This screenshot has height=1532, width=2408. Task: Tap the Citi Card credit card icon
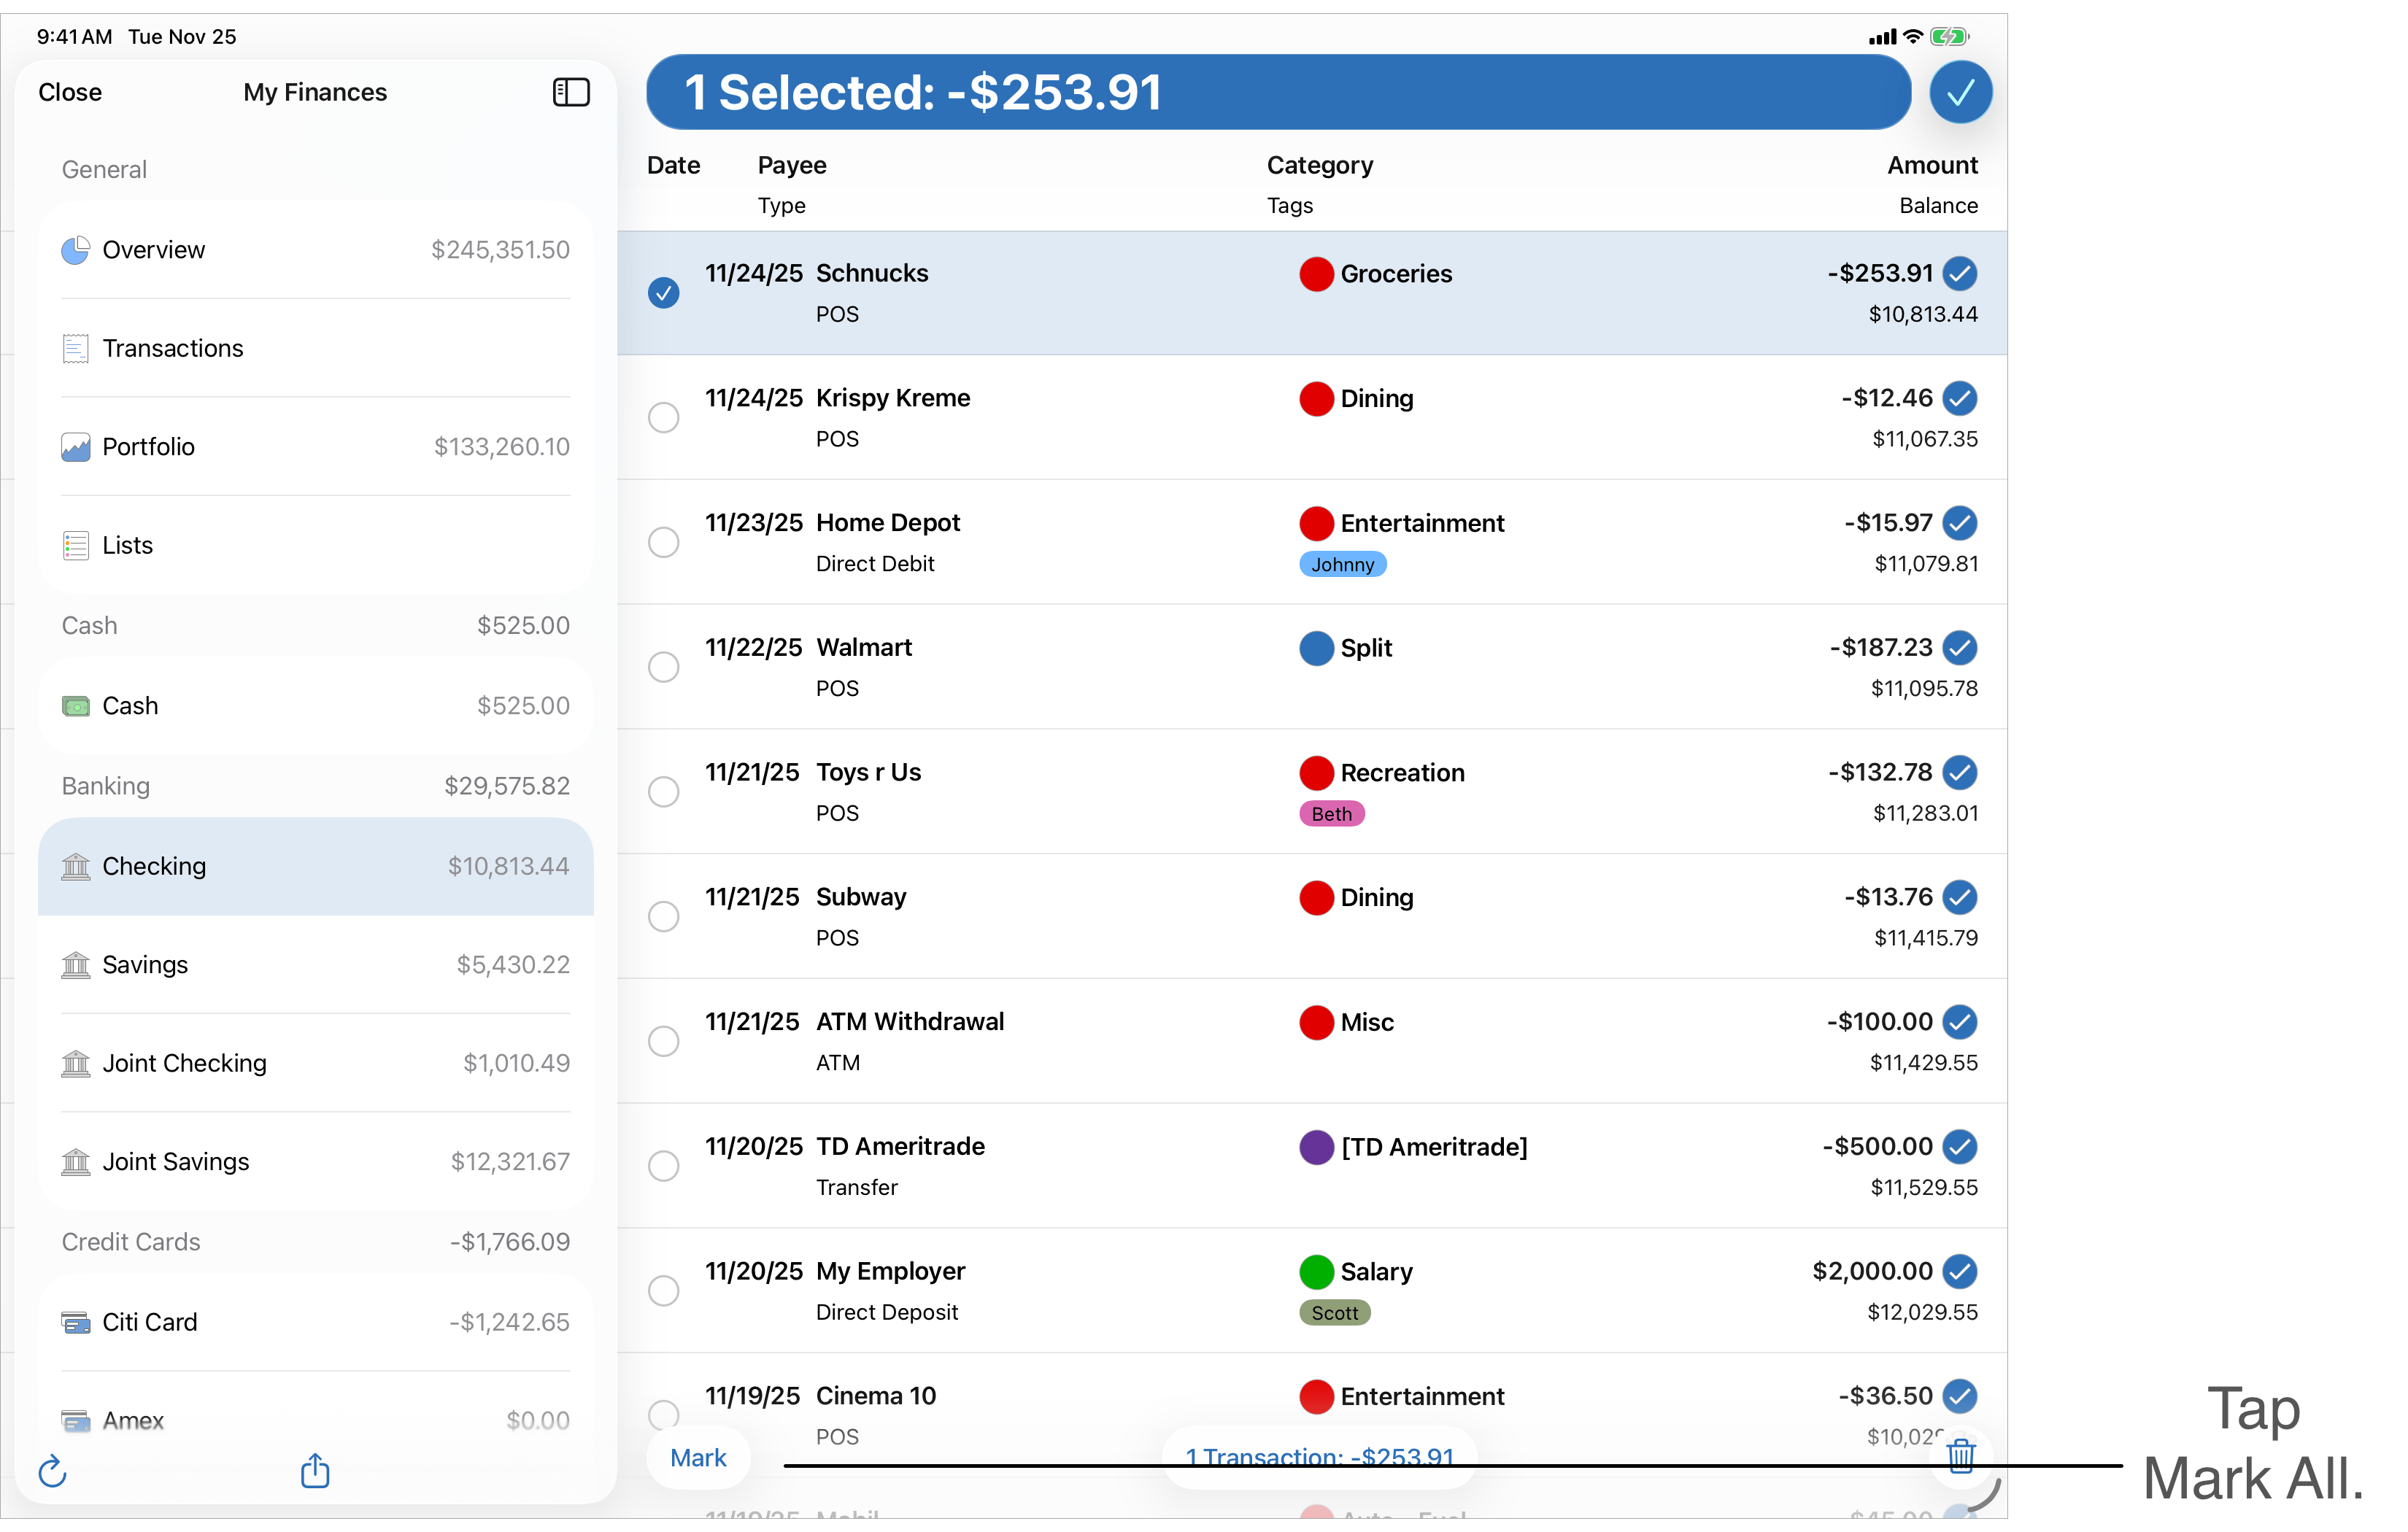pos(75,1321)
